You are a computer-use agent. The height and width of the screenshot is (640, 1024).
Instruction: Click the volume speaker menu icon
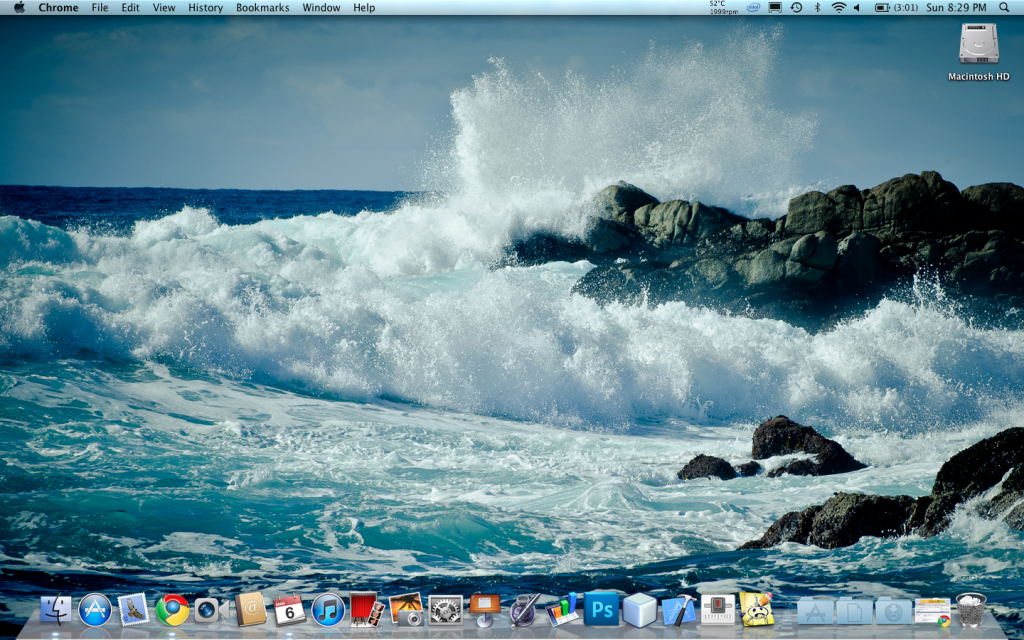857,8
